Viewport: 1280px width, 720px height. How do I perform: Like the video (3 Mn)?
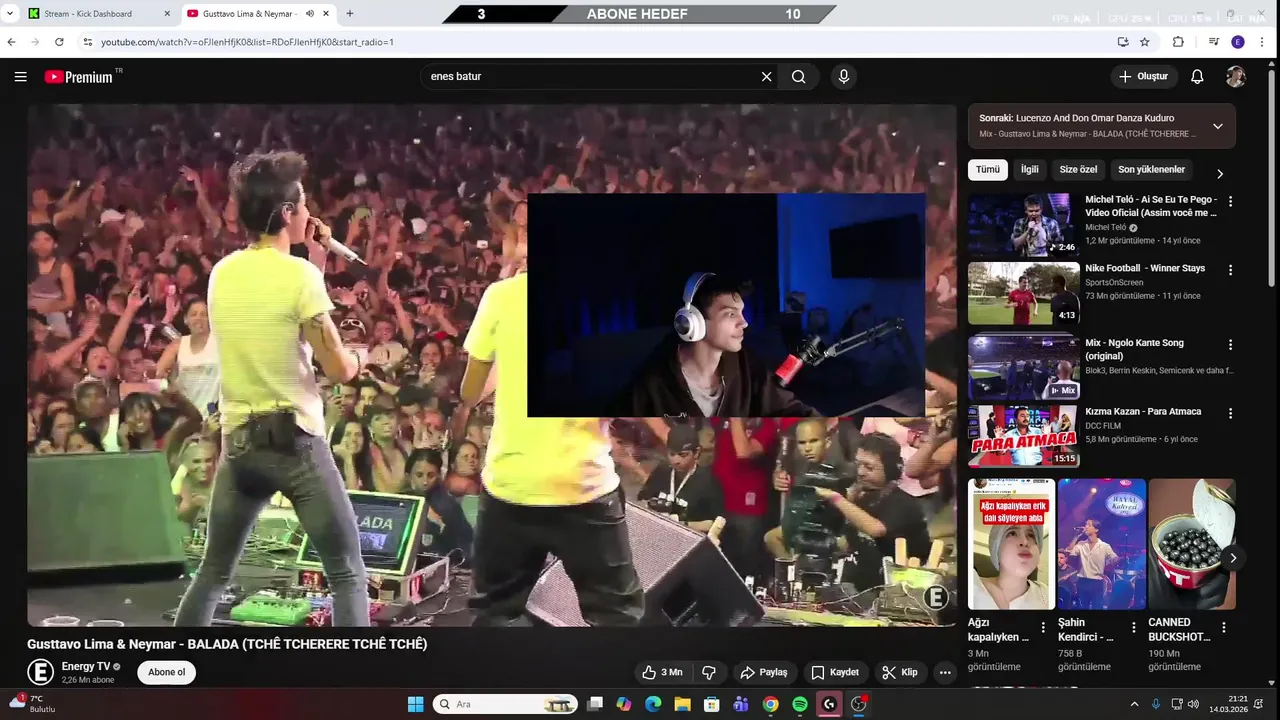pos(662,672)
